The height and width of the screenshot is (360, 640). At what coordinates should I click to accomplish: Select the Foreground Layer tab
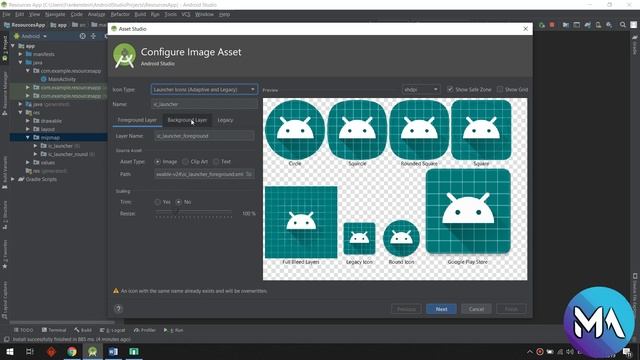(x=137, y=120)
